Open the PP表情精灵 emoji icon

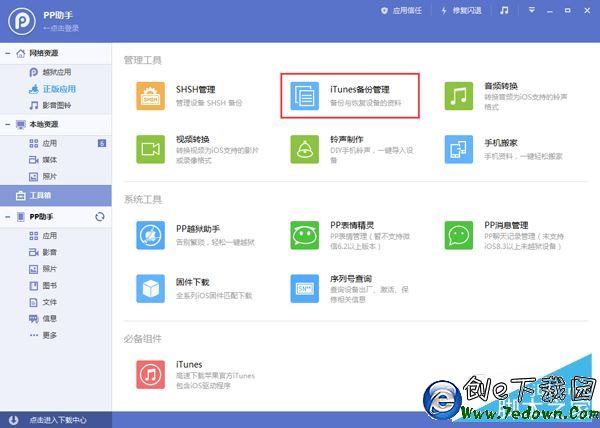pyautogui.click(x=305, y=235)
